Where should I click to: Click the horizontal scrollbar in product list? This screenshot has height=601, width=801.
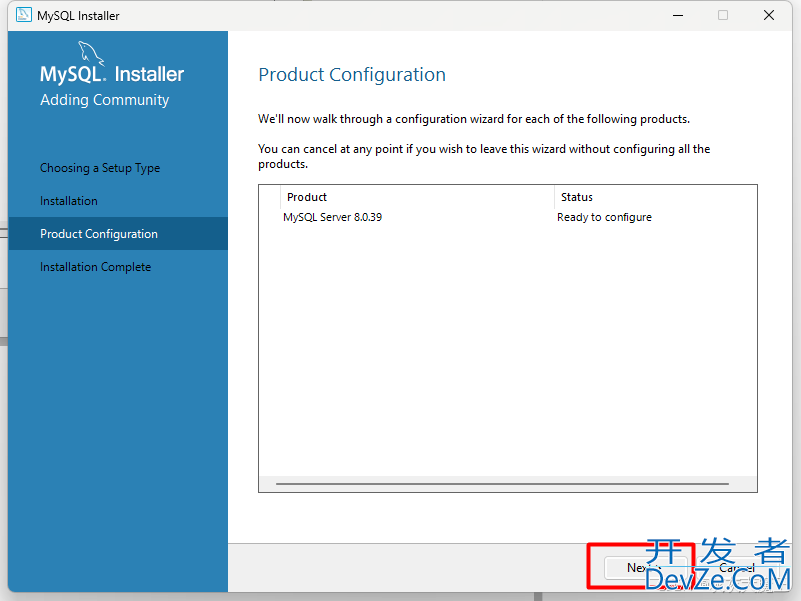point(502,483)
